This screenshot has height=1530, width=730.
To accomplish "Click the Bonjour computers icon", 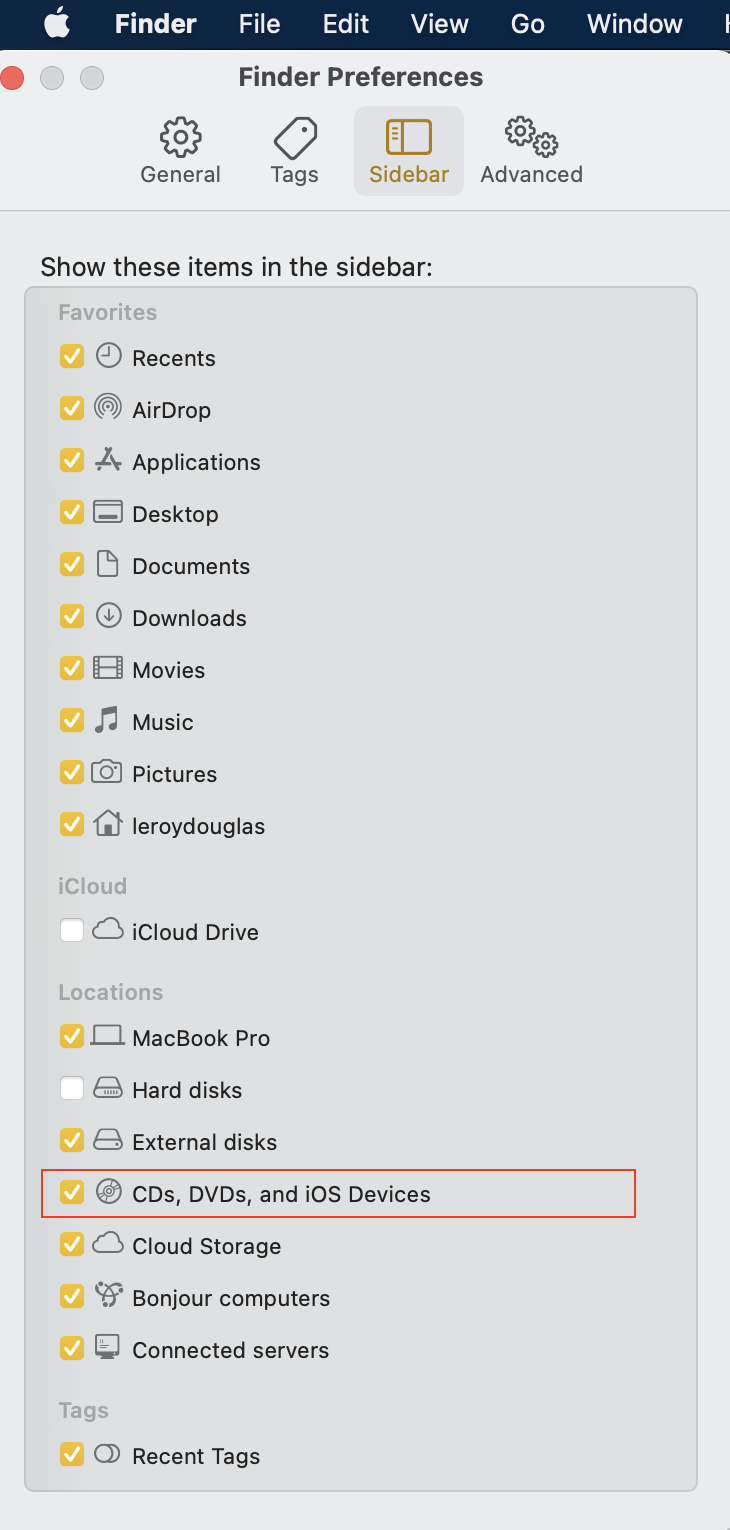I will click(x=107, y=1296).
